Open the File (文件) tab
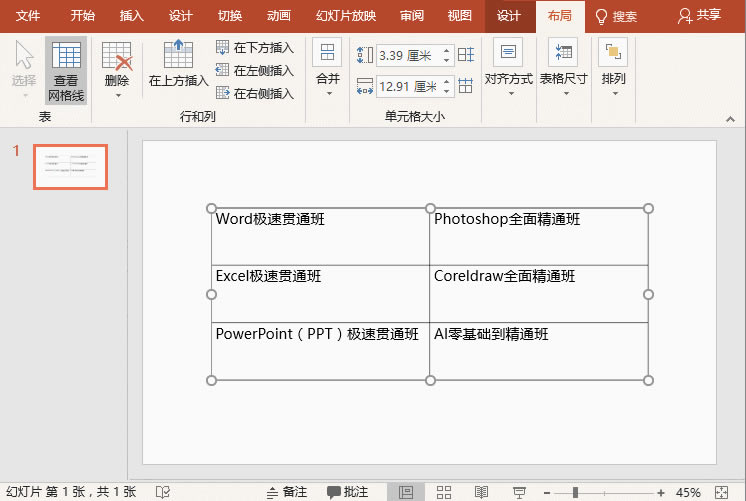Screen dimensions: 746x501 tap(28, 16)
